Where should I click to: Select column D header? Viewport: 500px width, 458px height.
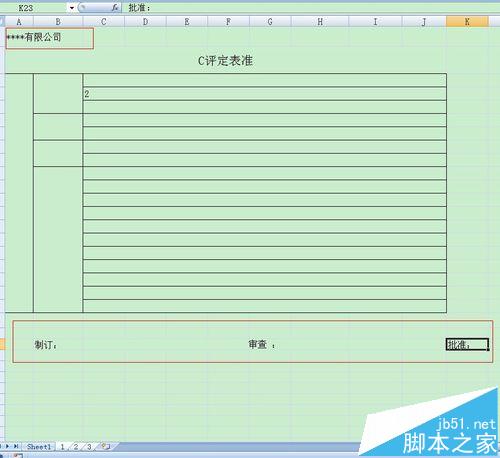pyautogui.click(x=145, y=22)
